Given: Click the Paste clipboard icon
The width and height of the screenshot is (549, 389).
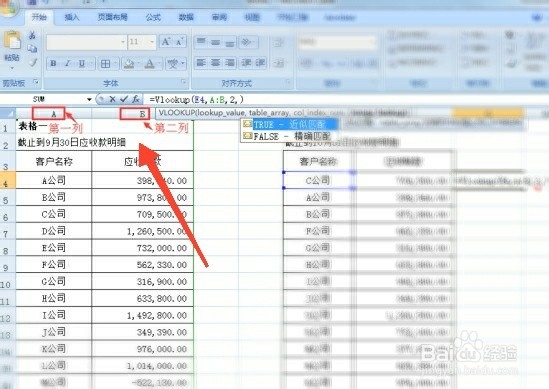Looking at the screenshot, I should 12,40.
